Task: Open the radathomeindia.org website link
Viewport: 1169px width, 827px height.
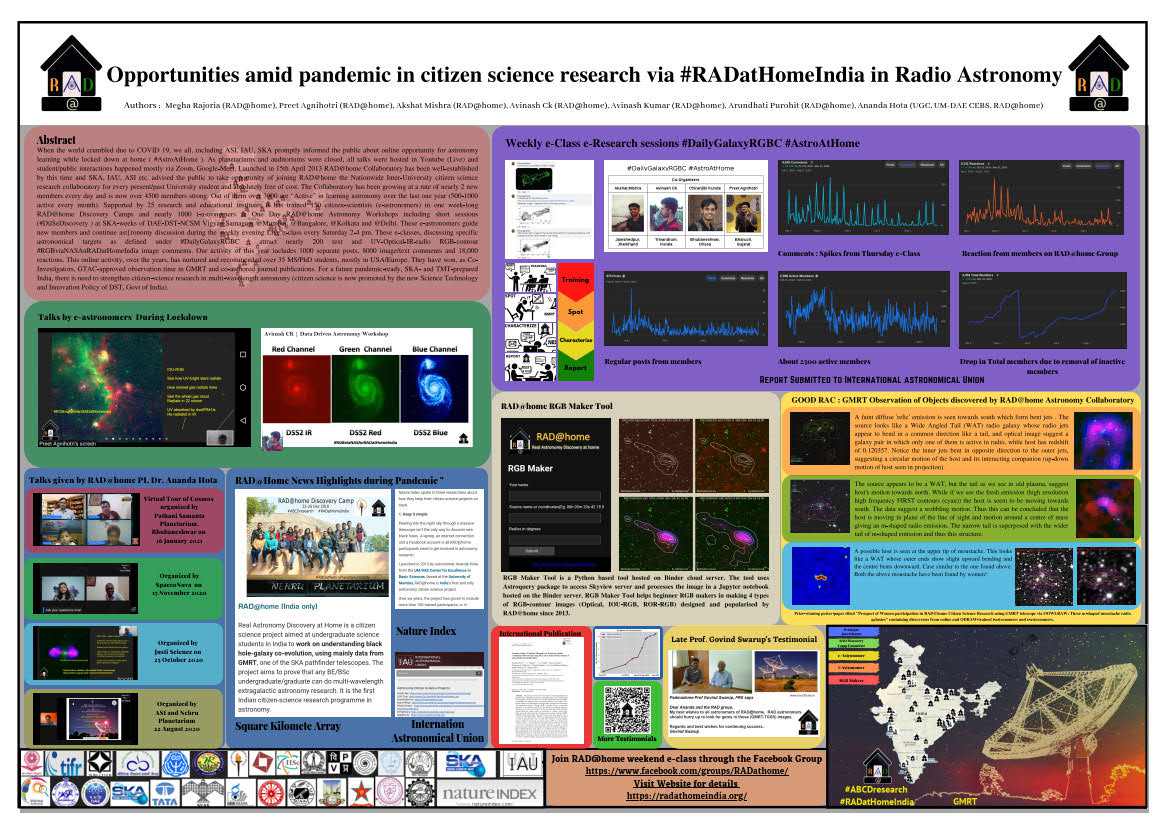Action: (x=686, y=796)
